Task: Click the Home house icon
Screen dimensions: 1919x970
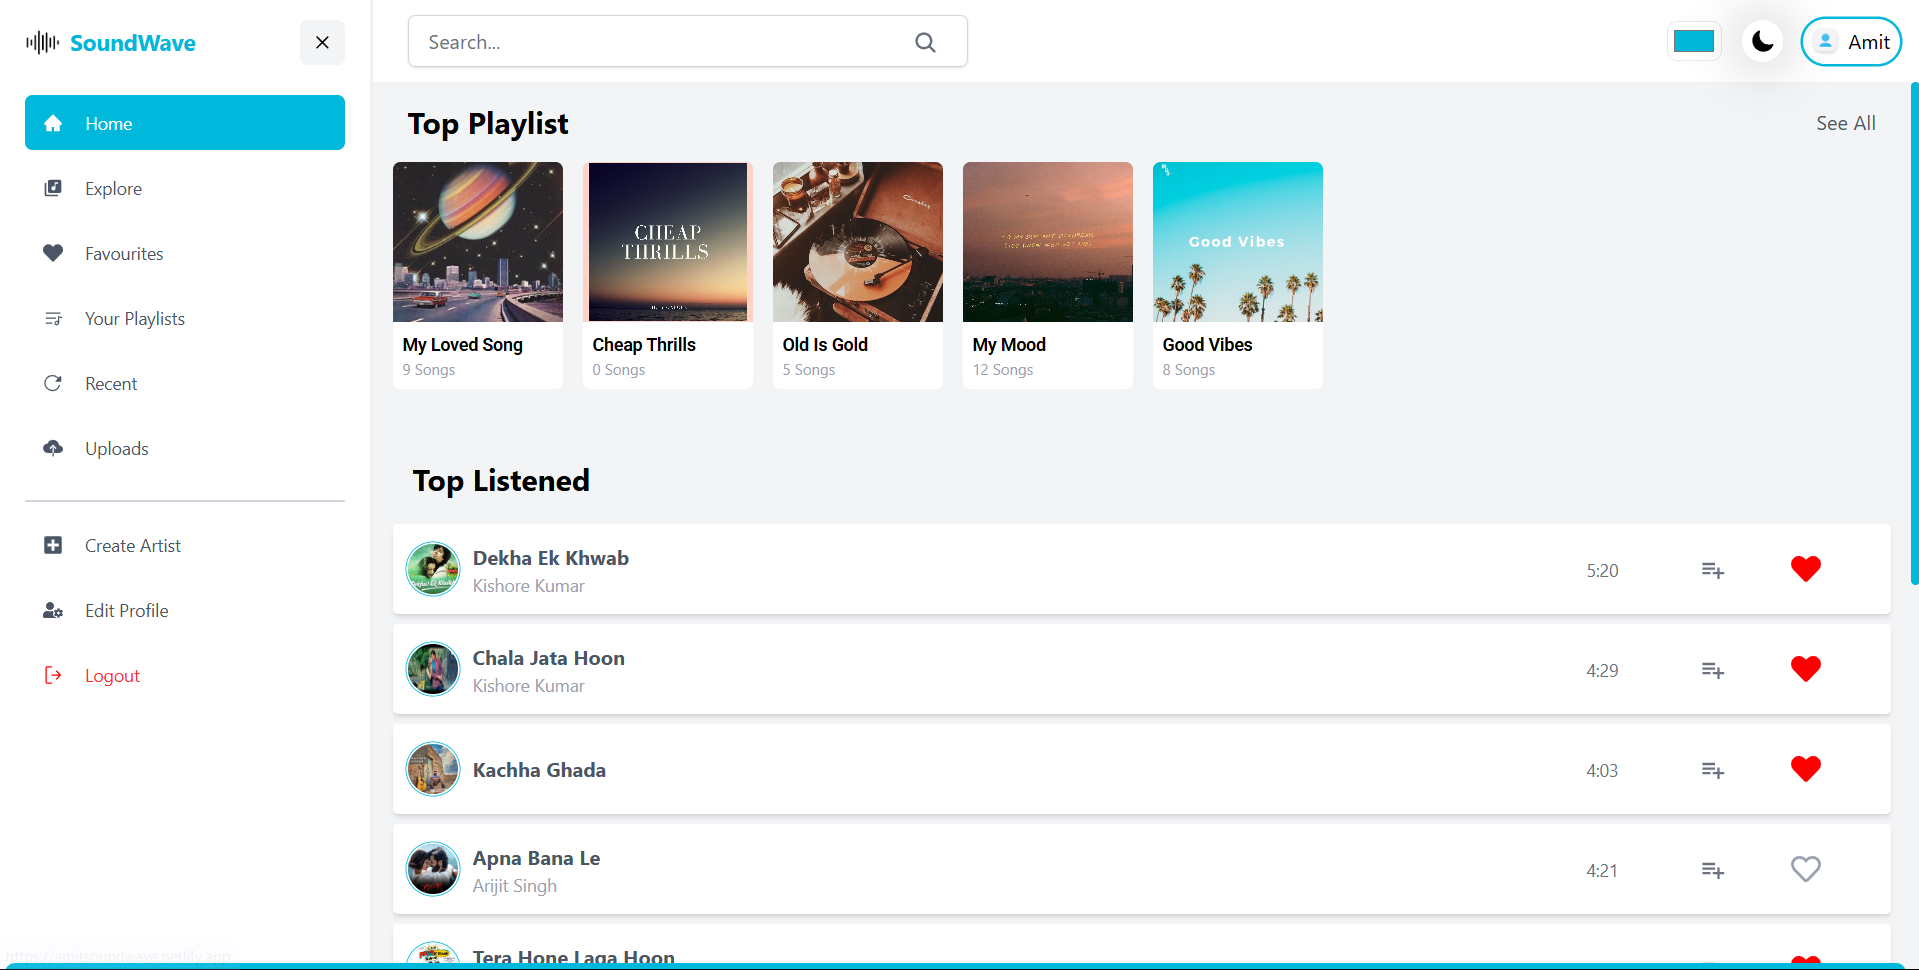Action: click(53, 123)
